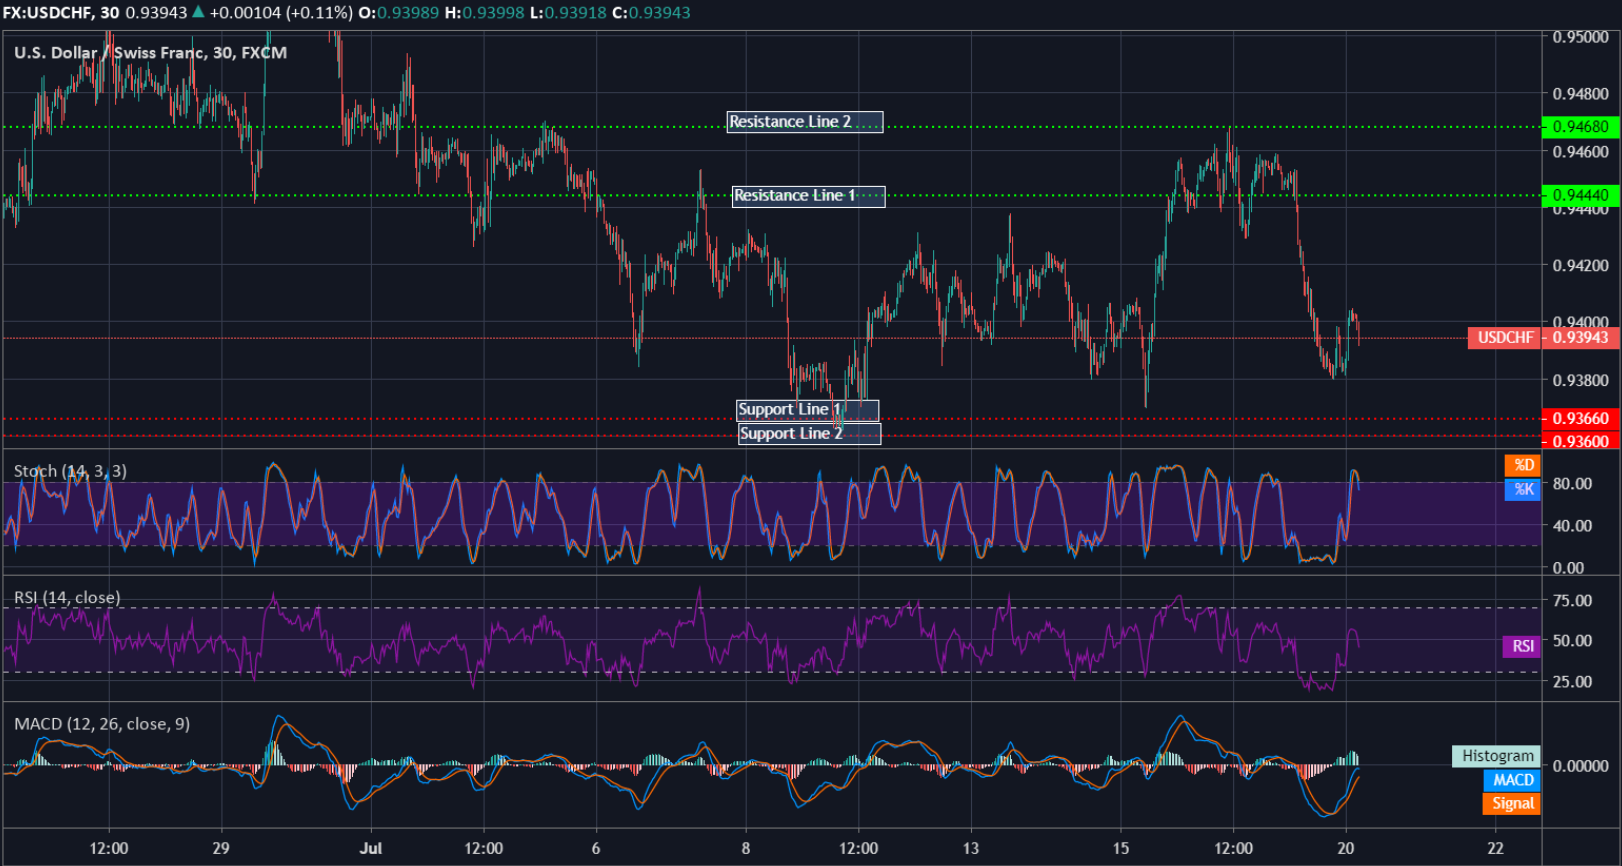This screenshot has width=1622, height=866.
Task: Click the 0.00000 MACD scale value
Action: 1581,766
